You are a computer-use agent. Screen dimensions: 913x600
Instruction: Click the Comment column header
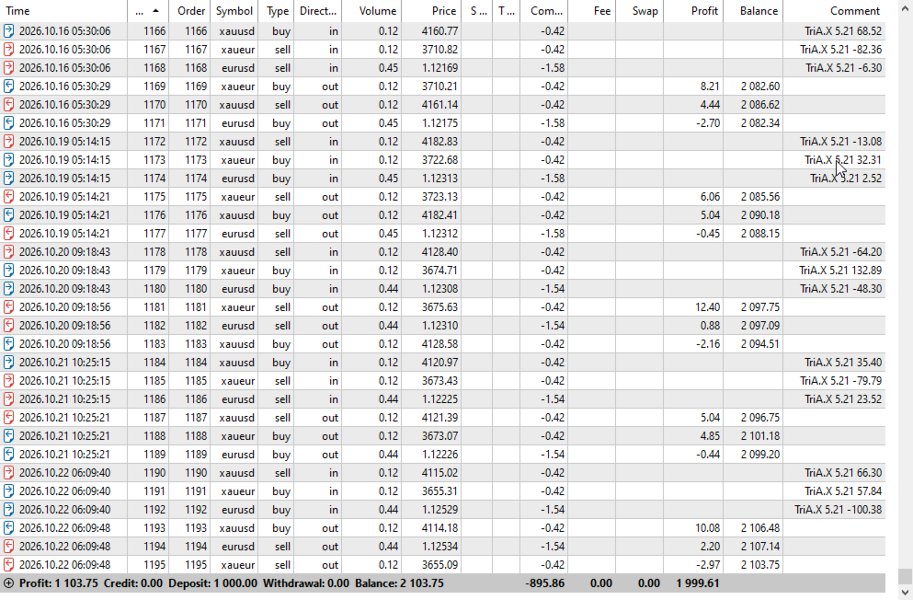tap(834, 10)
